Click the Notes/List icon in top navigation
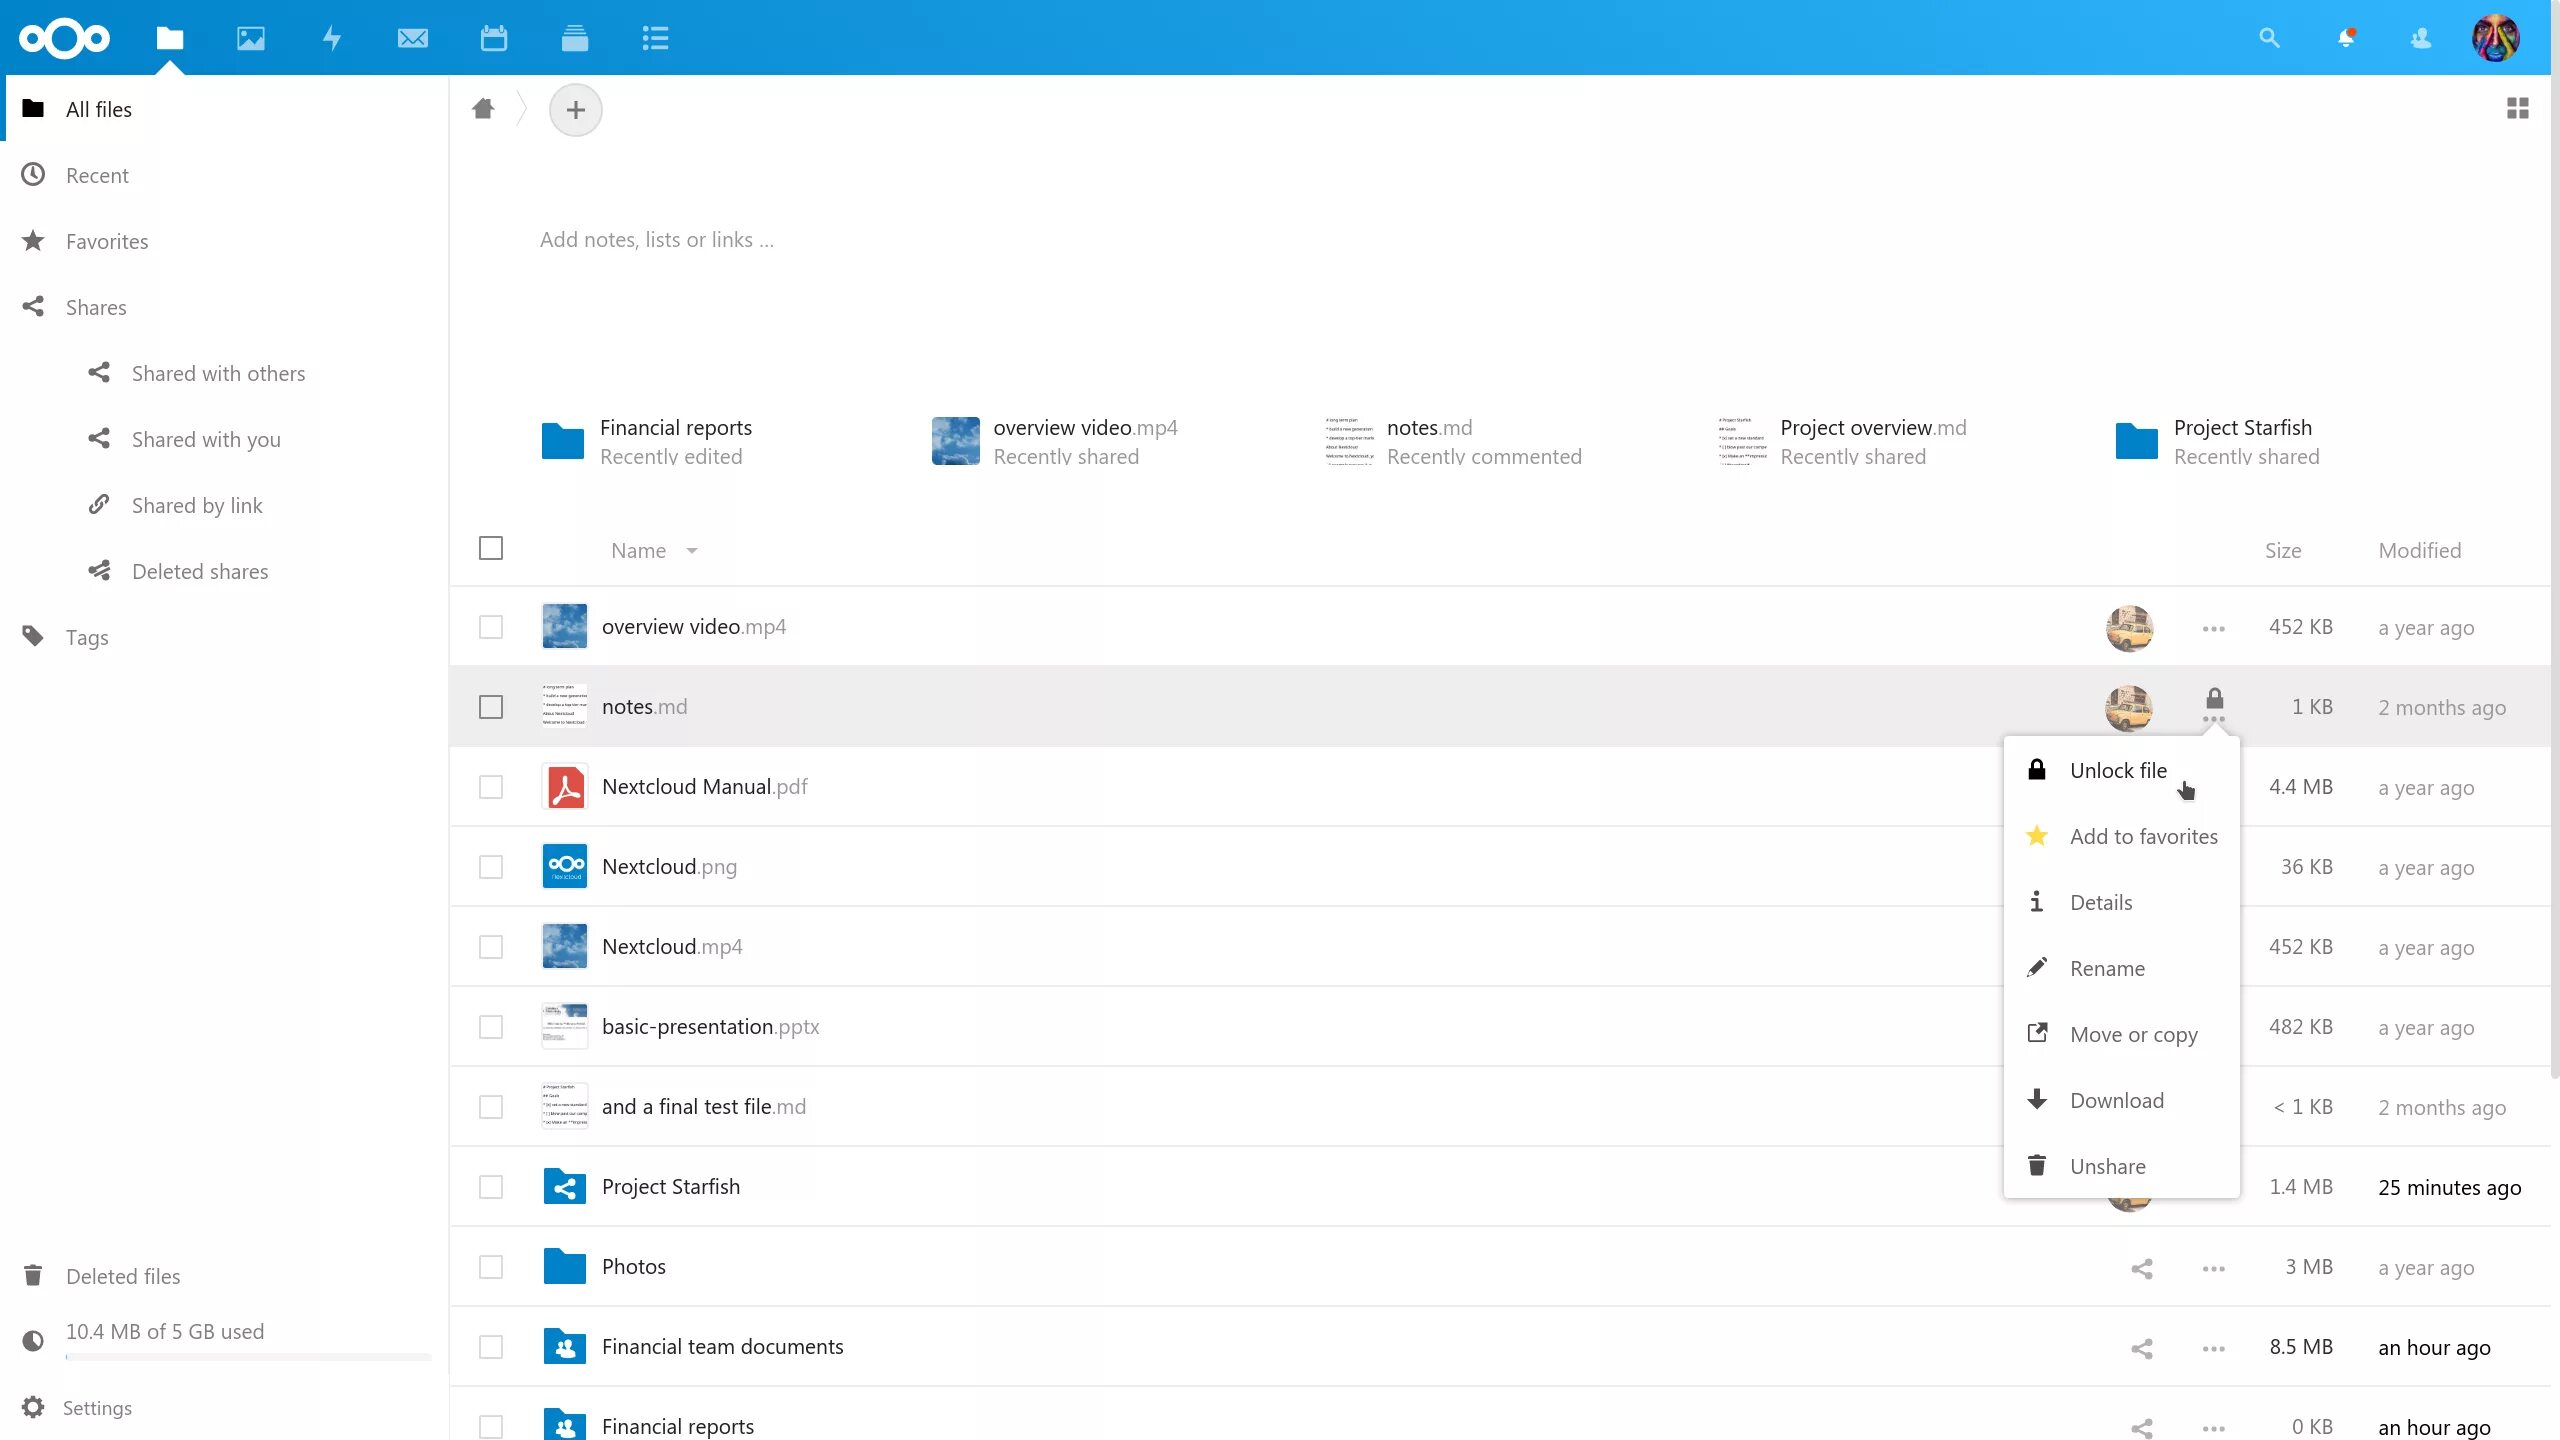This screenshot has width=2560, height=1440. pos(654,37)
